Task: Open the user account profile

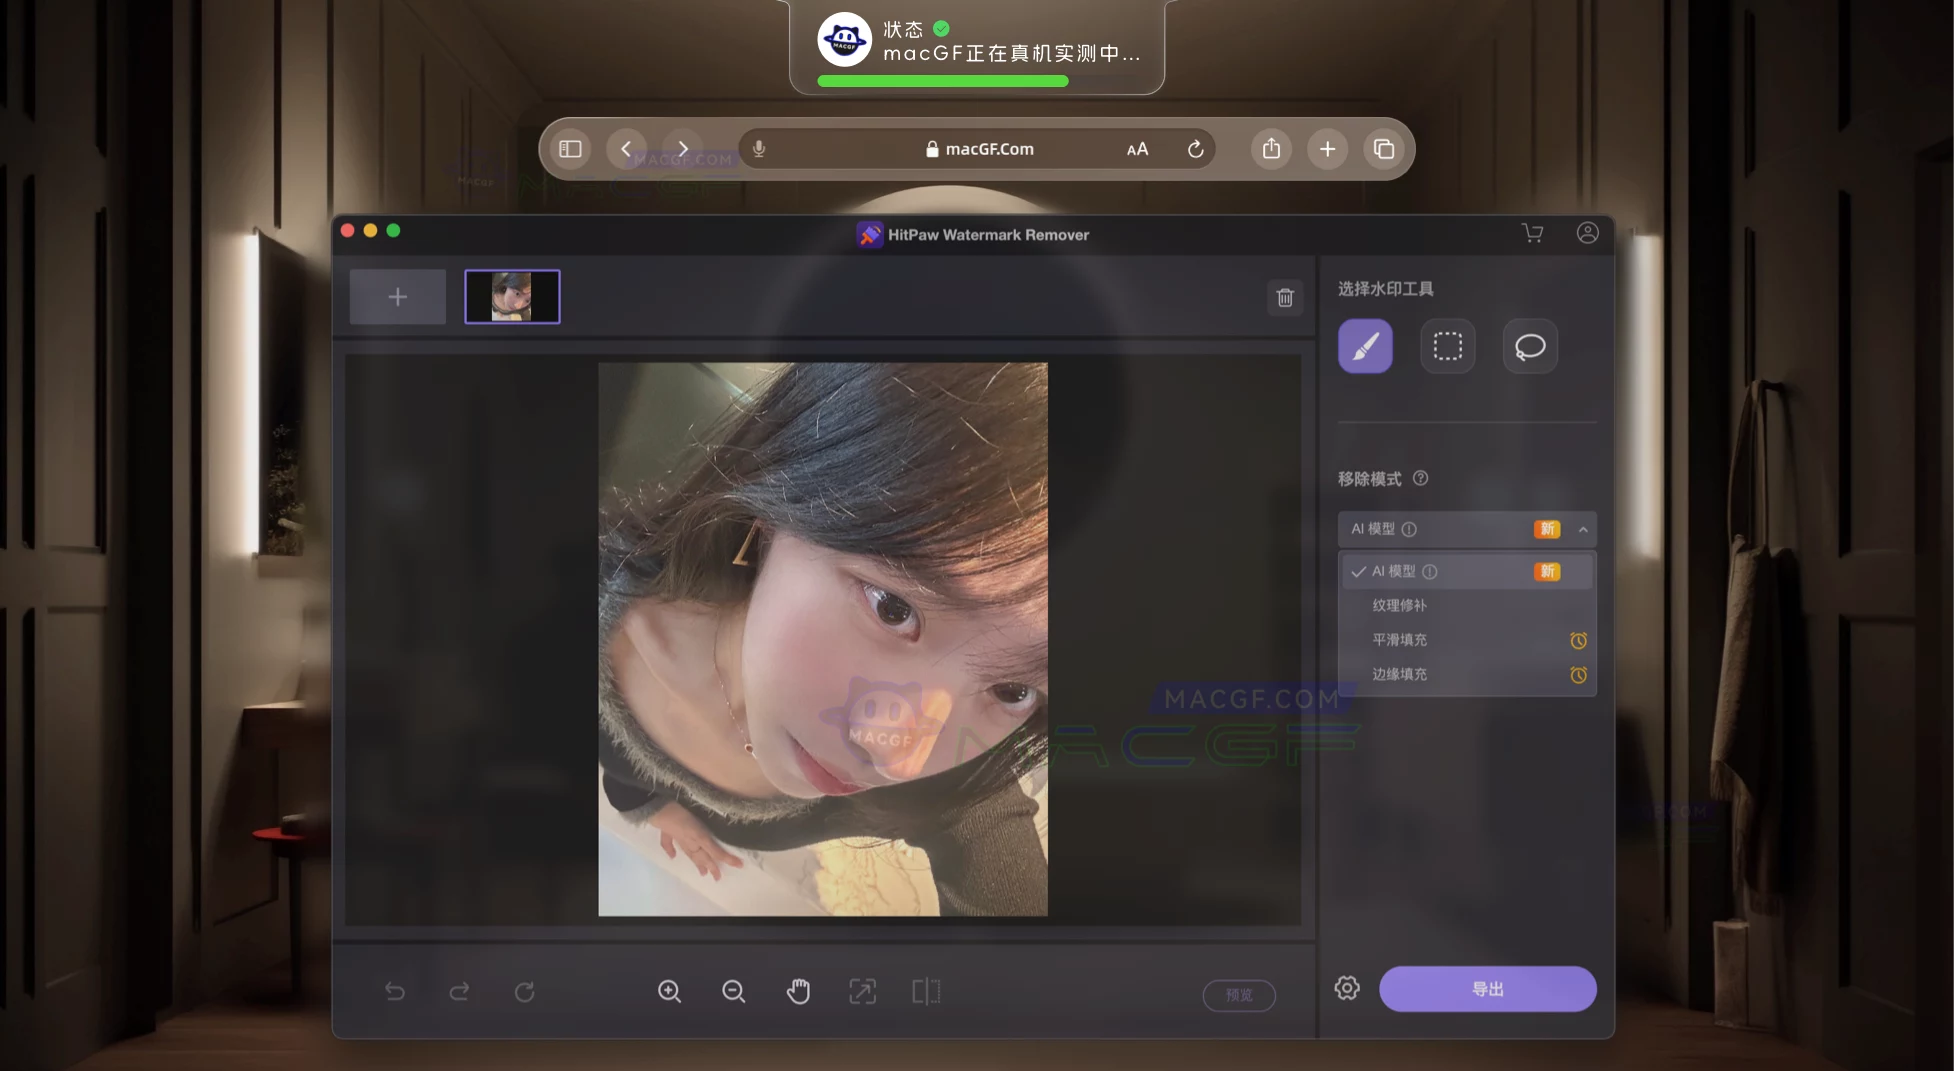Action: tap(1587, 233)
